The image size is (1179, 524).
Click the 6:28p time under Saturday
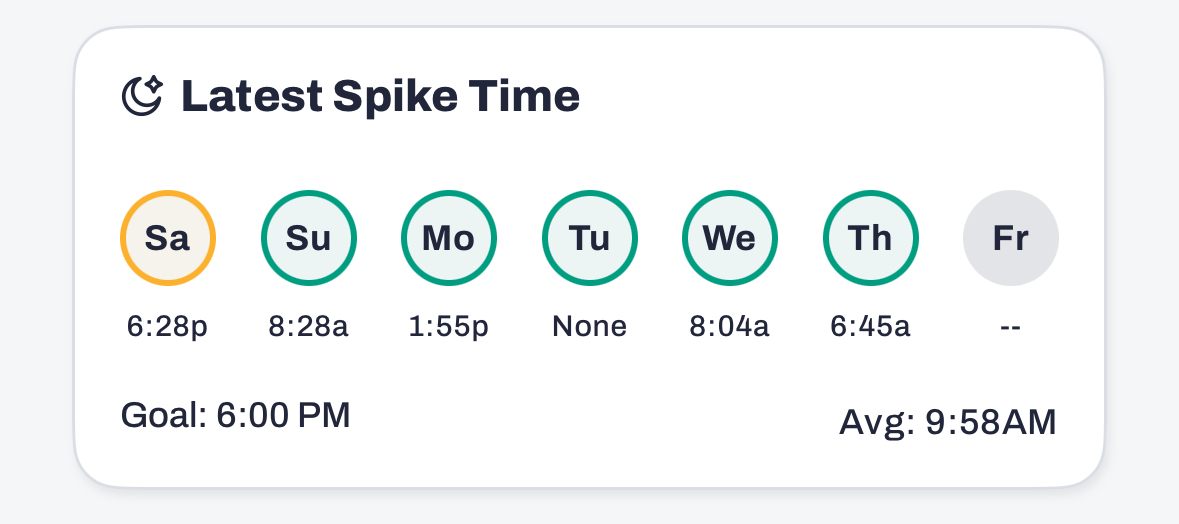[168, 326]
